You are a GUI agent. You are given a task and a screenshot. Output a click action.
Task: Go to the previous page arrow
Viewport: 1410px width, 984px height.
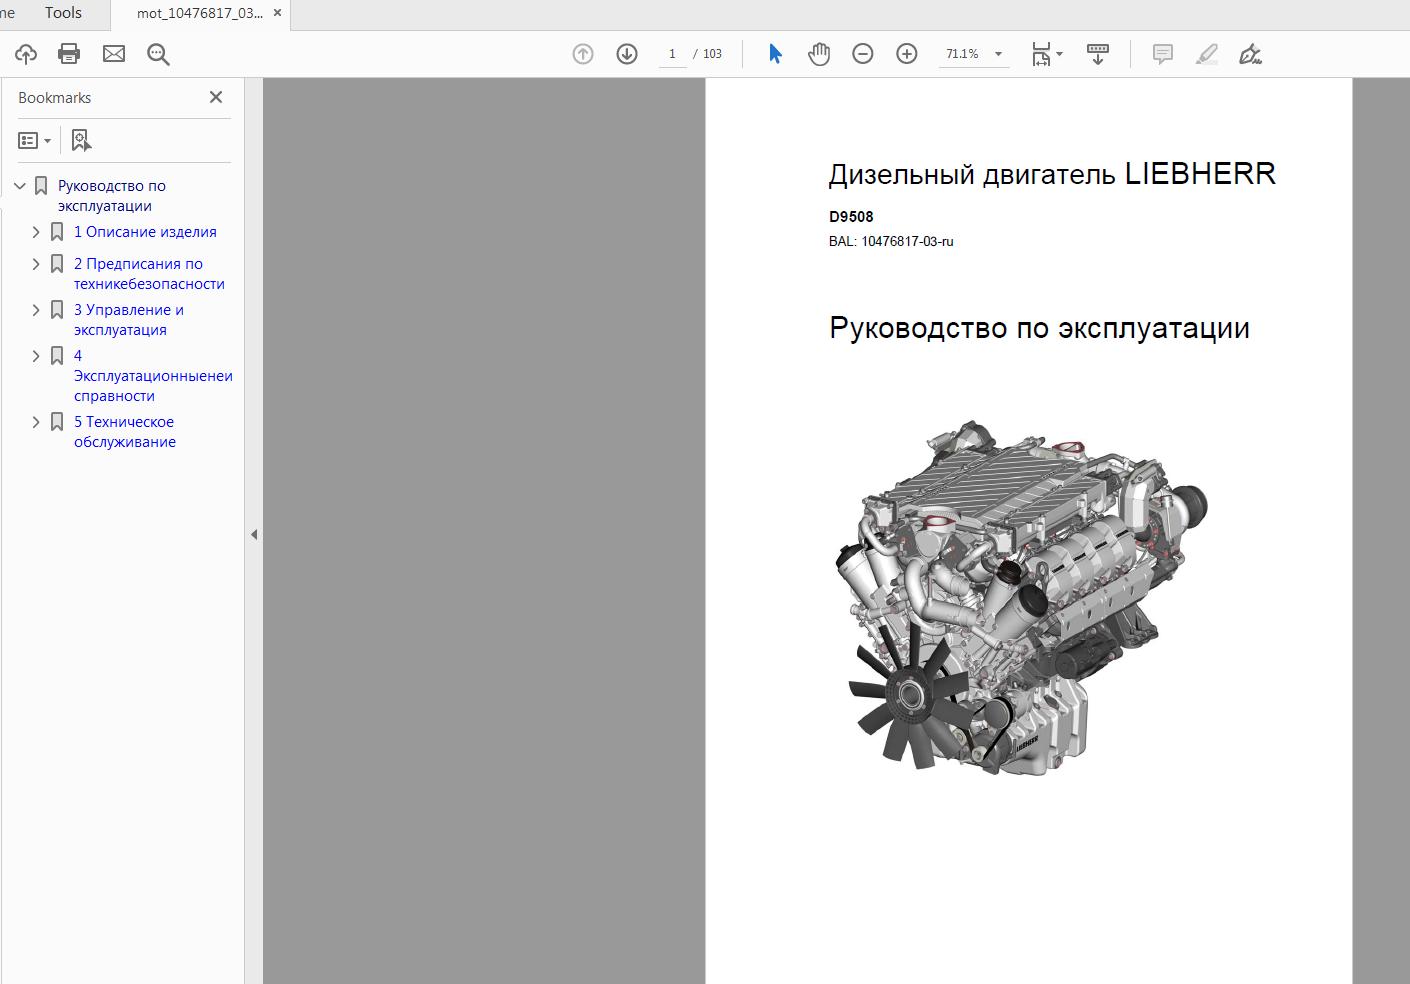[582, 53]
